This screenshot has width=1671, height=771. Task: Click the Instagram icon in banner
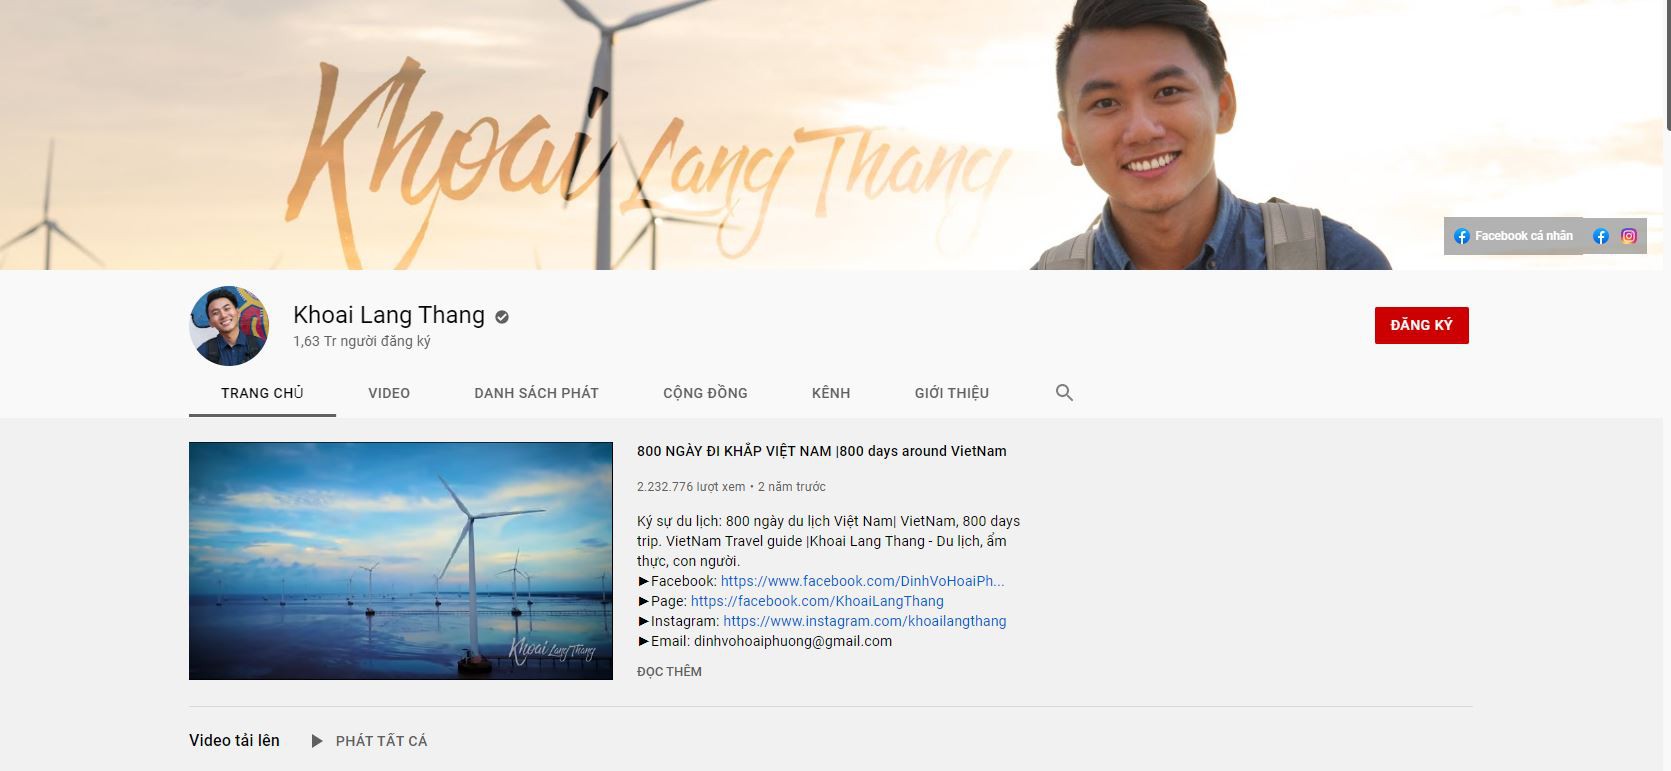[x=1629, y=236]
